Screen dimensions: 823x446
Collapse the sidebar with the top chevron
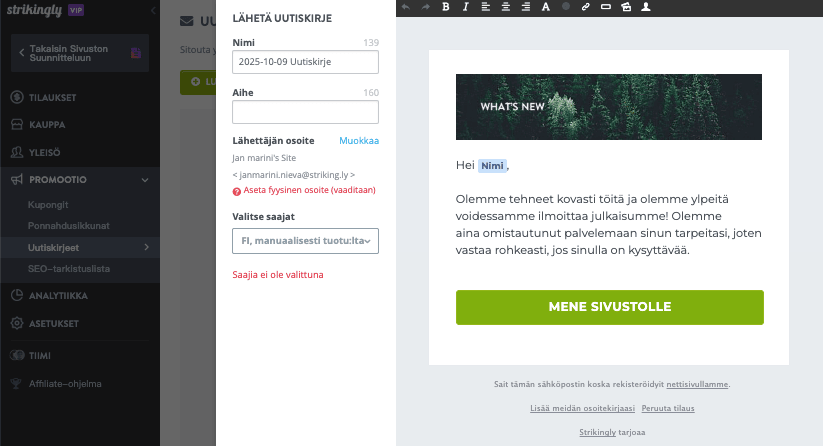coord(153,10)
